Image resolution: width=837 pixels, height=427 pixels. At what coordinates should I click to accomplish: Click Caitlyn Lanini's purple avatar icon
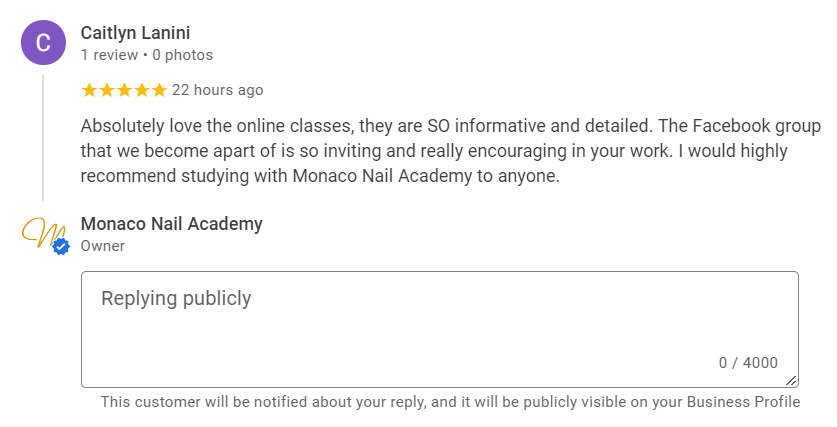click(x=42, y=43)
